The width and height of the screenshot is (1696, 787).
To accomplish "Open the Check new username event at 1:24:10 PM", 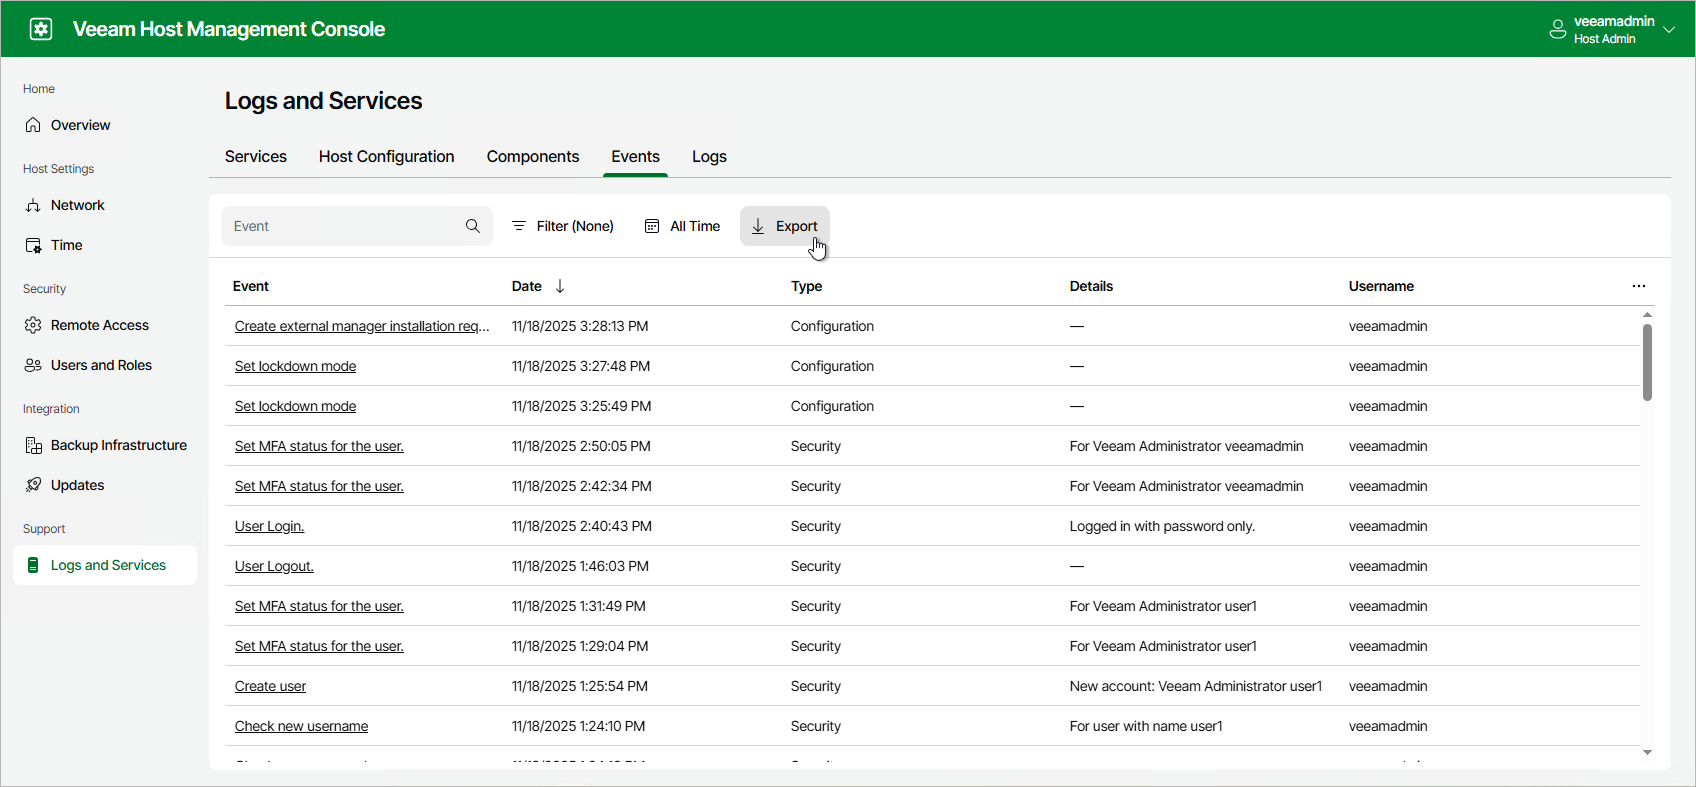I will pyautogui.click(x=301, y=726).
